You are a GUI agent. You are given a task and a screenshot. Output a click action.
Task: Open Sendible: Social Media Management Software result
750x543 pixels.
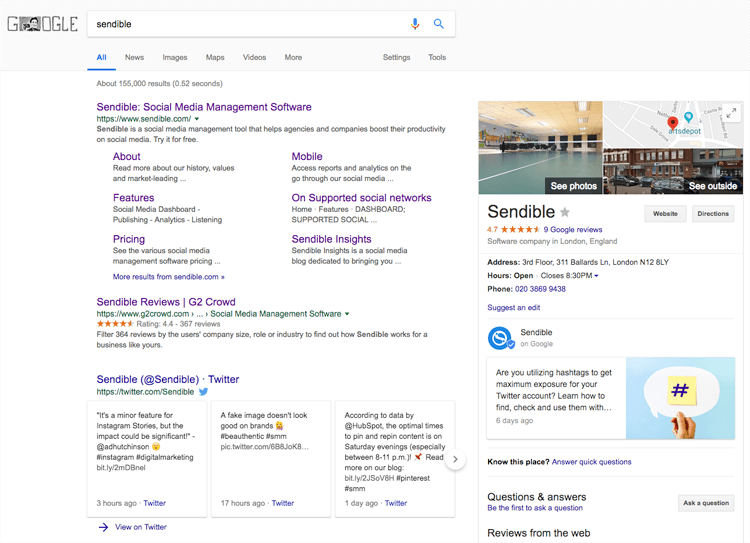(204, 107)
